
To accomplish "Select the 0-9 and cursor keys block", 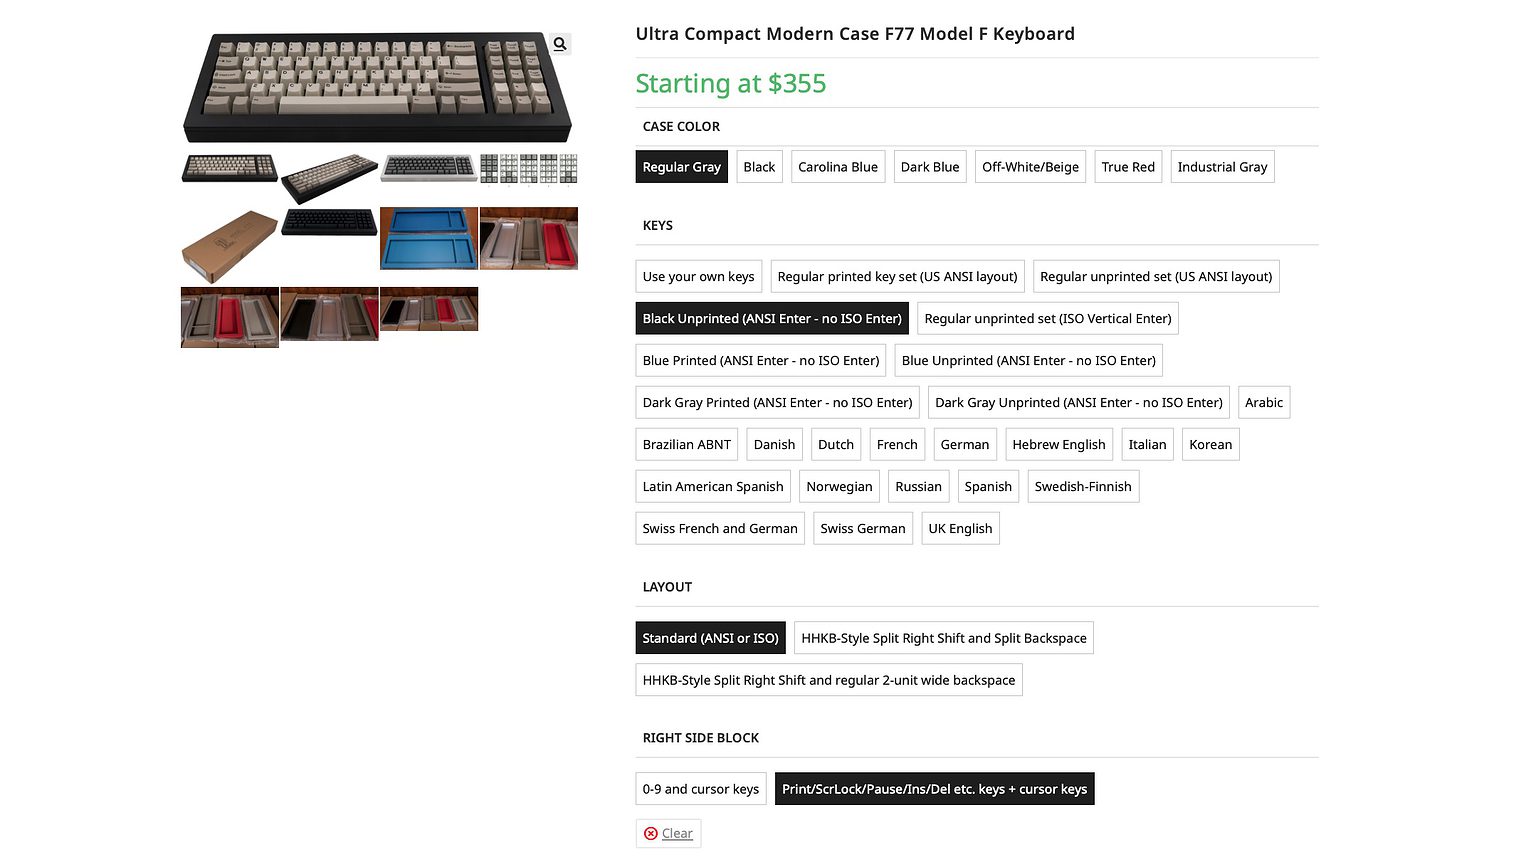I will click(x=700, y=788).
